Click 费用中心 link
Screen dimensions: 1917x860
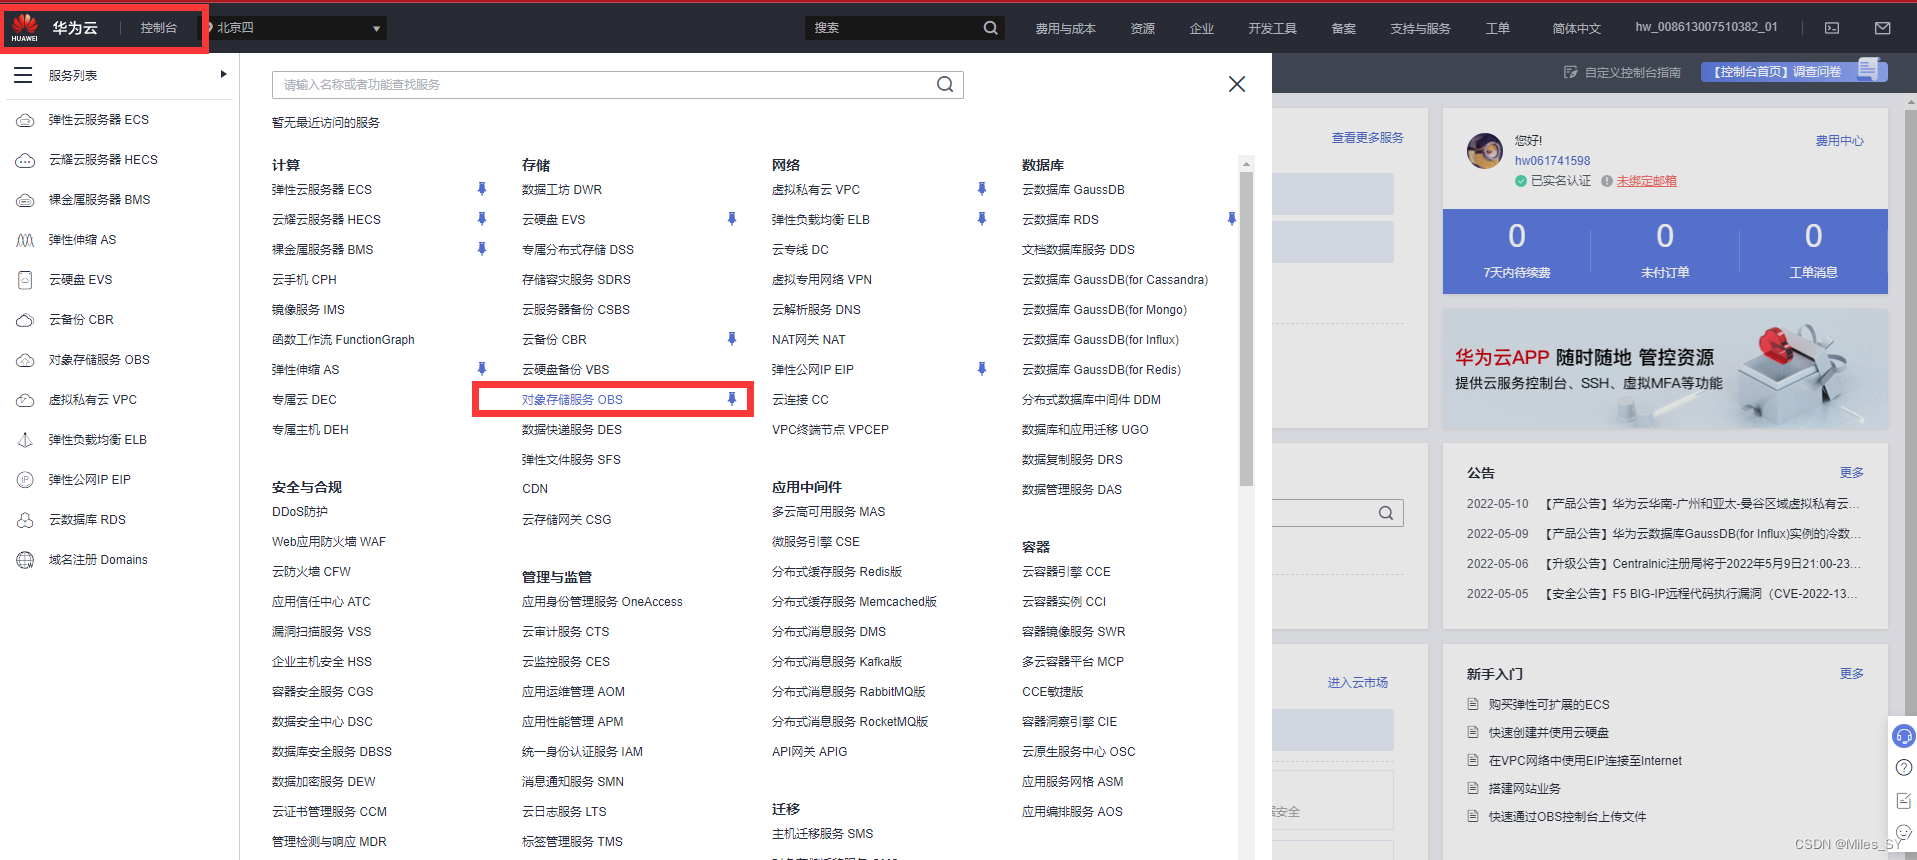[1840, 141]
